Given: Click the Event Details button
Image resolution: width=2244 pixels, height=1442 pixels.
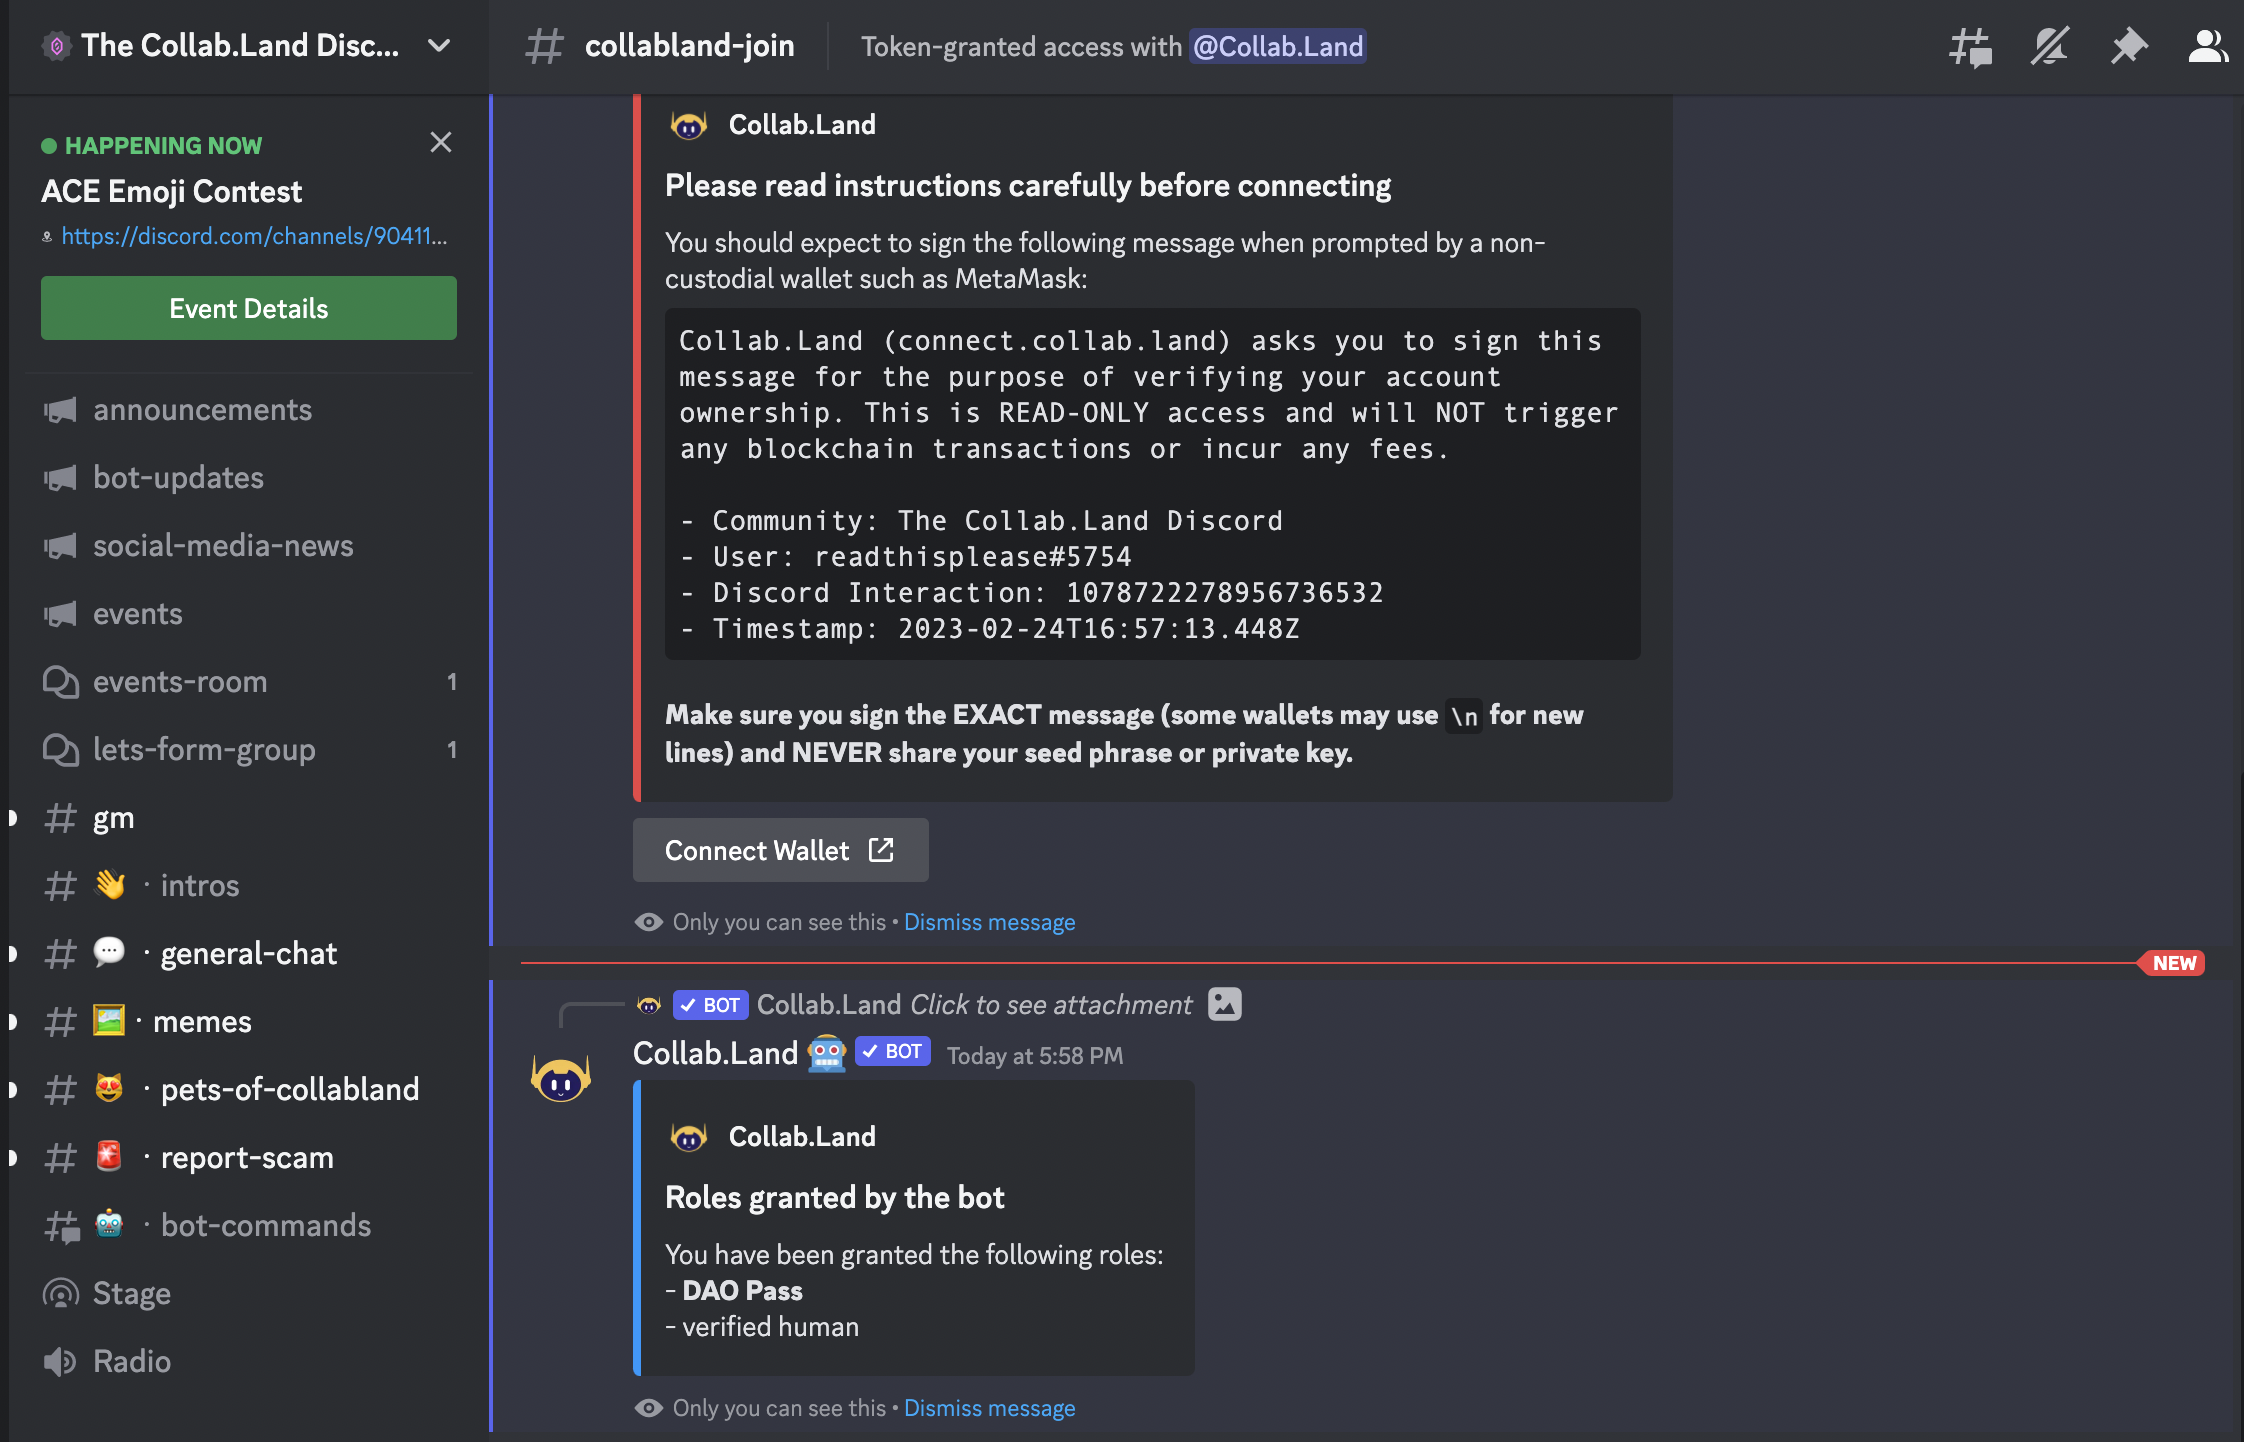Looking at the screenshot, I should click(249, 308).
